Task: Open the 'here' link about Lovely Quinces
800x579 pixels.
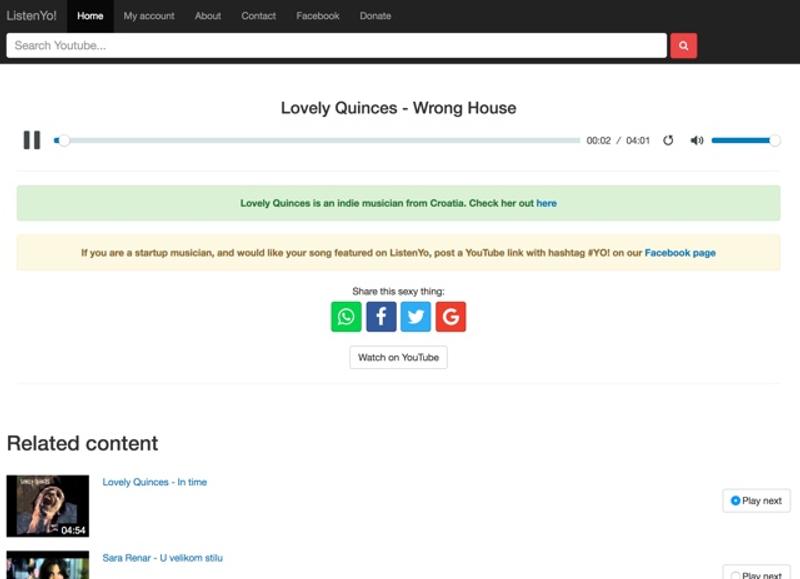Action: pos(546,203)
